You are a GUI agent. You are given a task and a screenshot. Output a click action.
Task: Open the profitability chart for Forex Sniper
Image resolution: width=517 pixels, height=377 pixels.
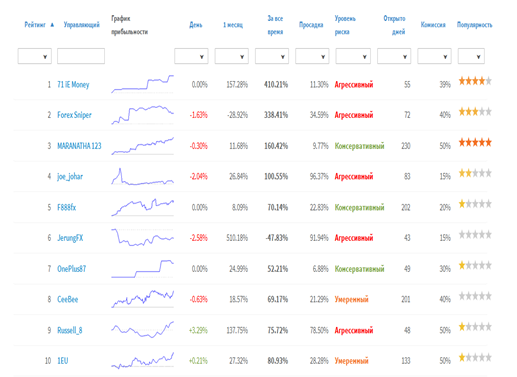(143, 115)
